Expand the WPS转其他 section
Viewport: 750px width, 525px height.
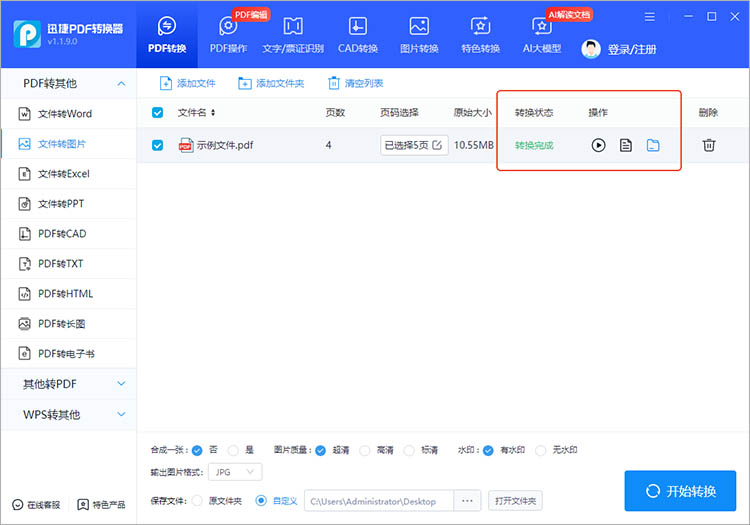pyautogui.click(x=69, y=415)
